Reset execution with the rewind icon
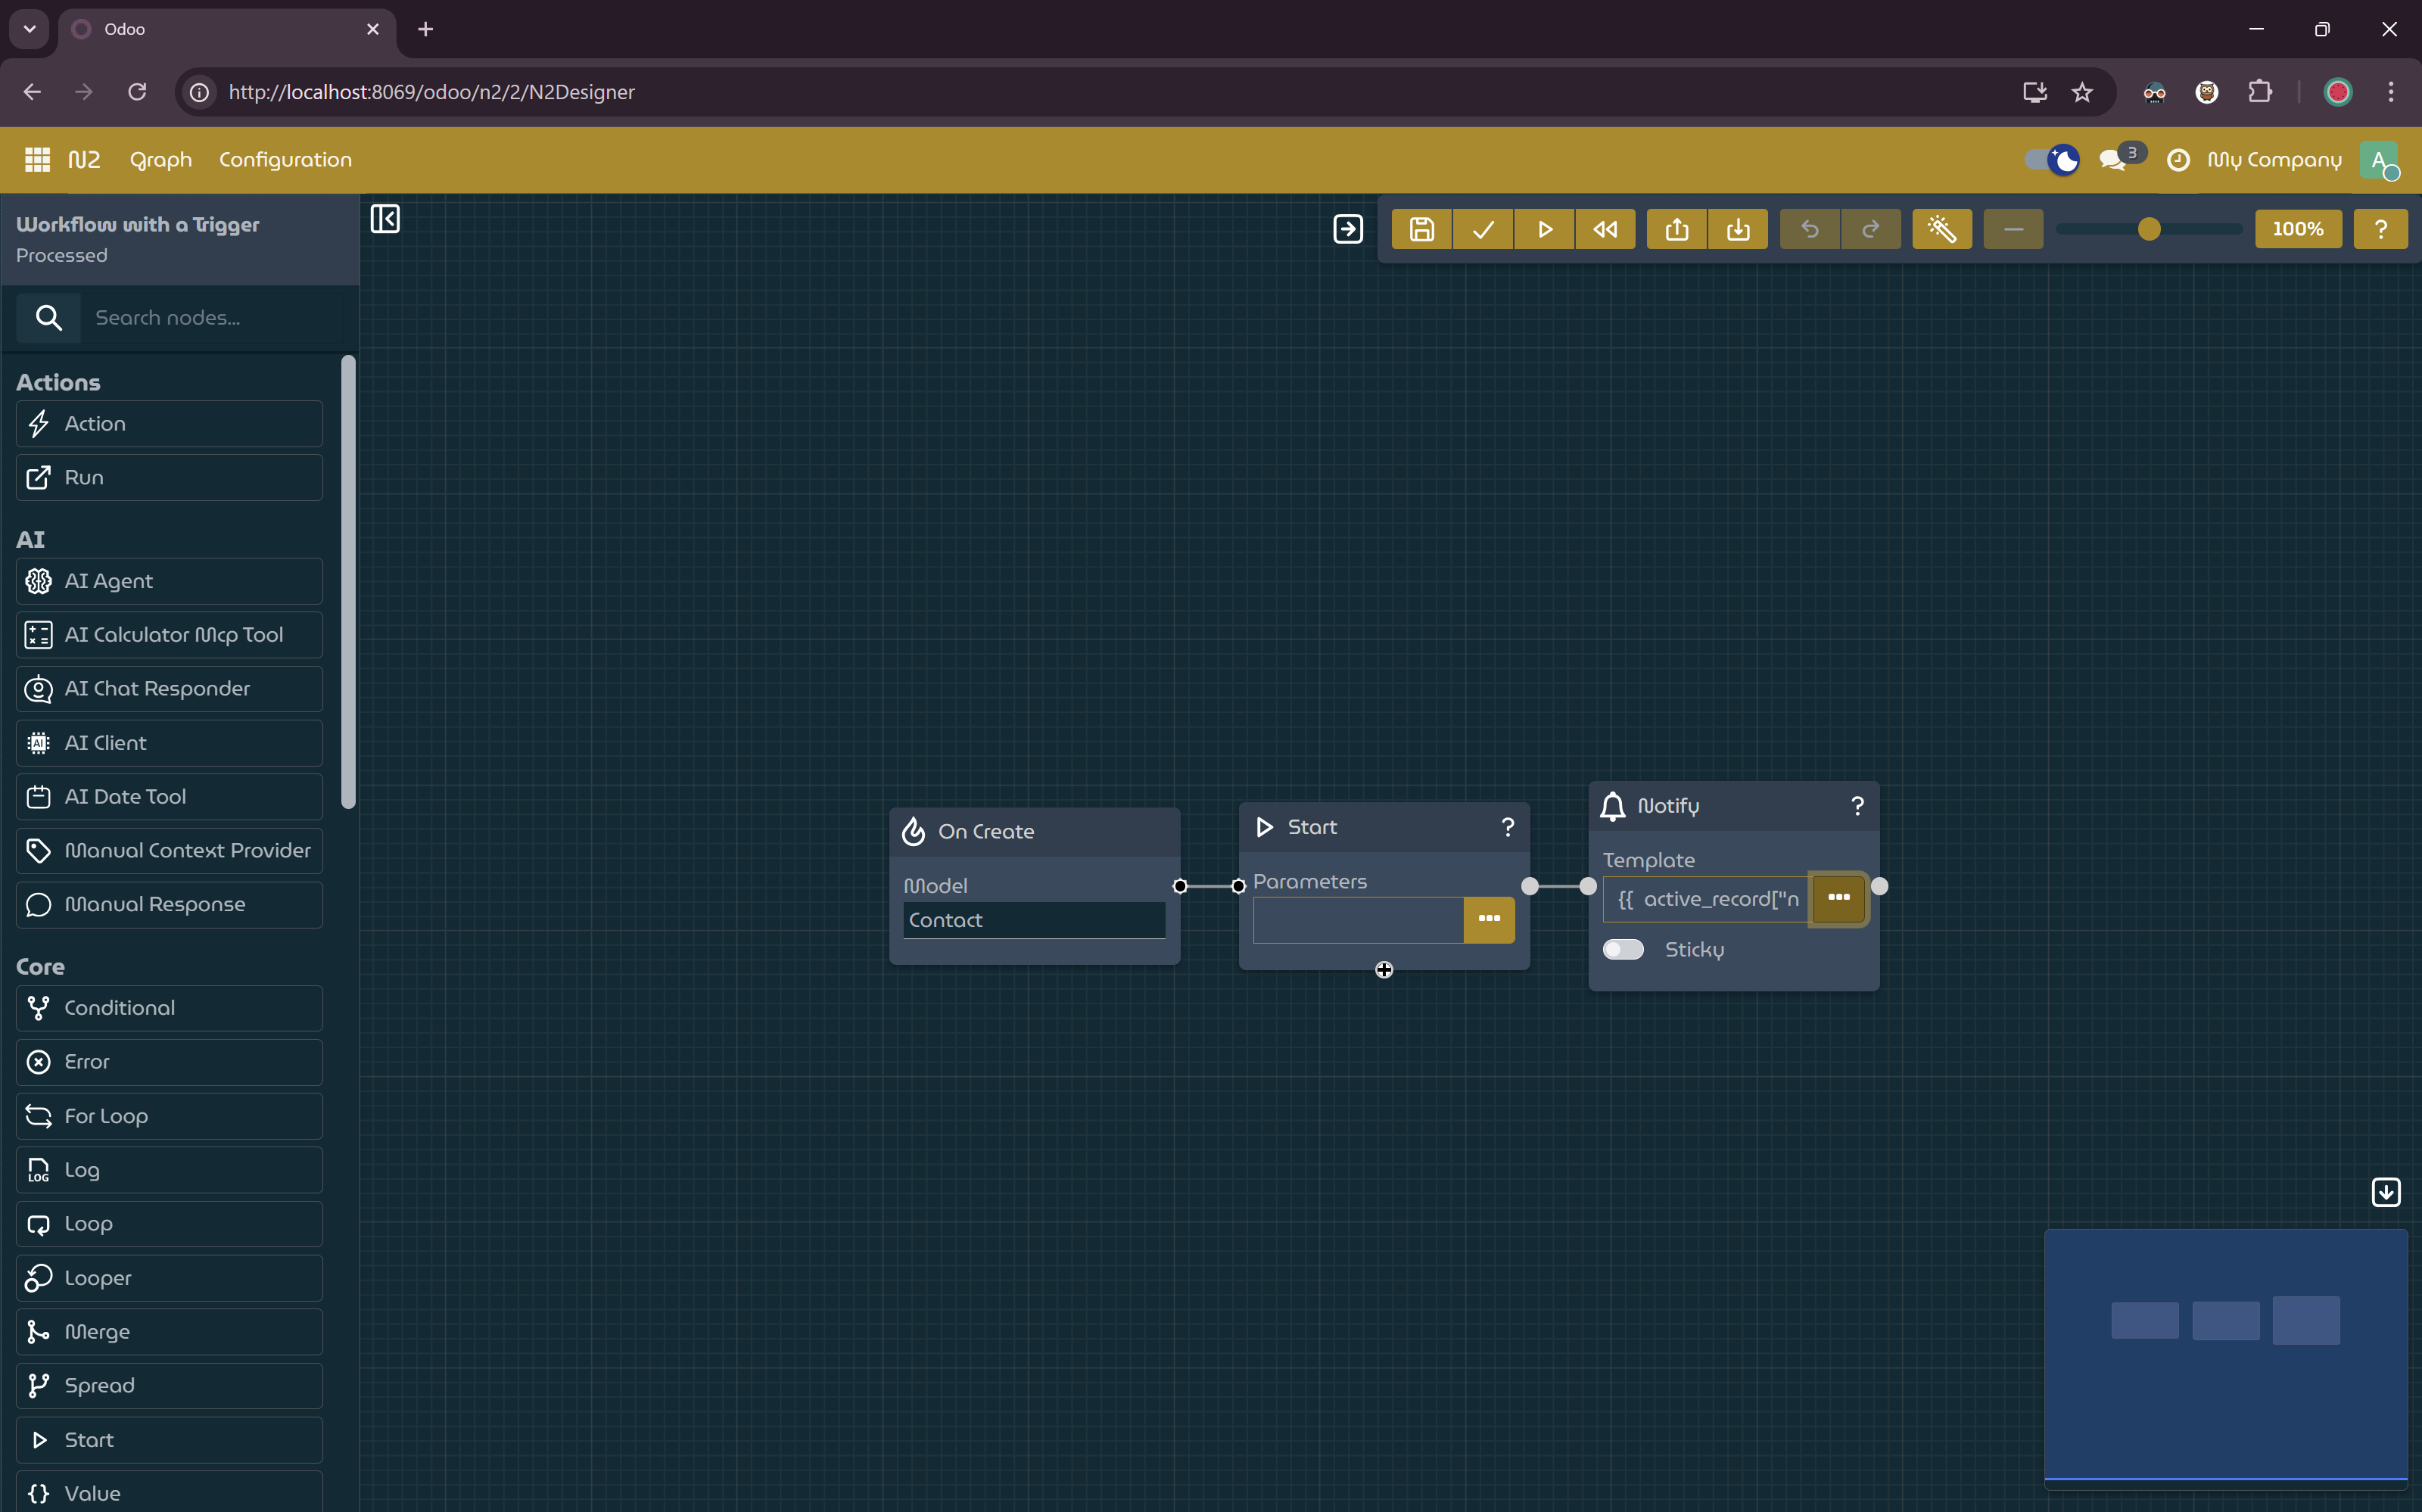This screenshot has height=1512, width=2422. click(x=1606, y=229)
